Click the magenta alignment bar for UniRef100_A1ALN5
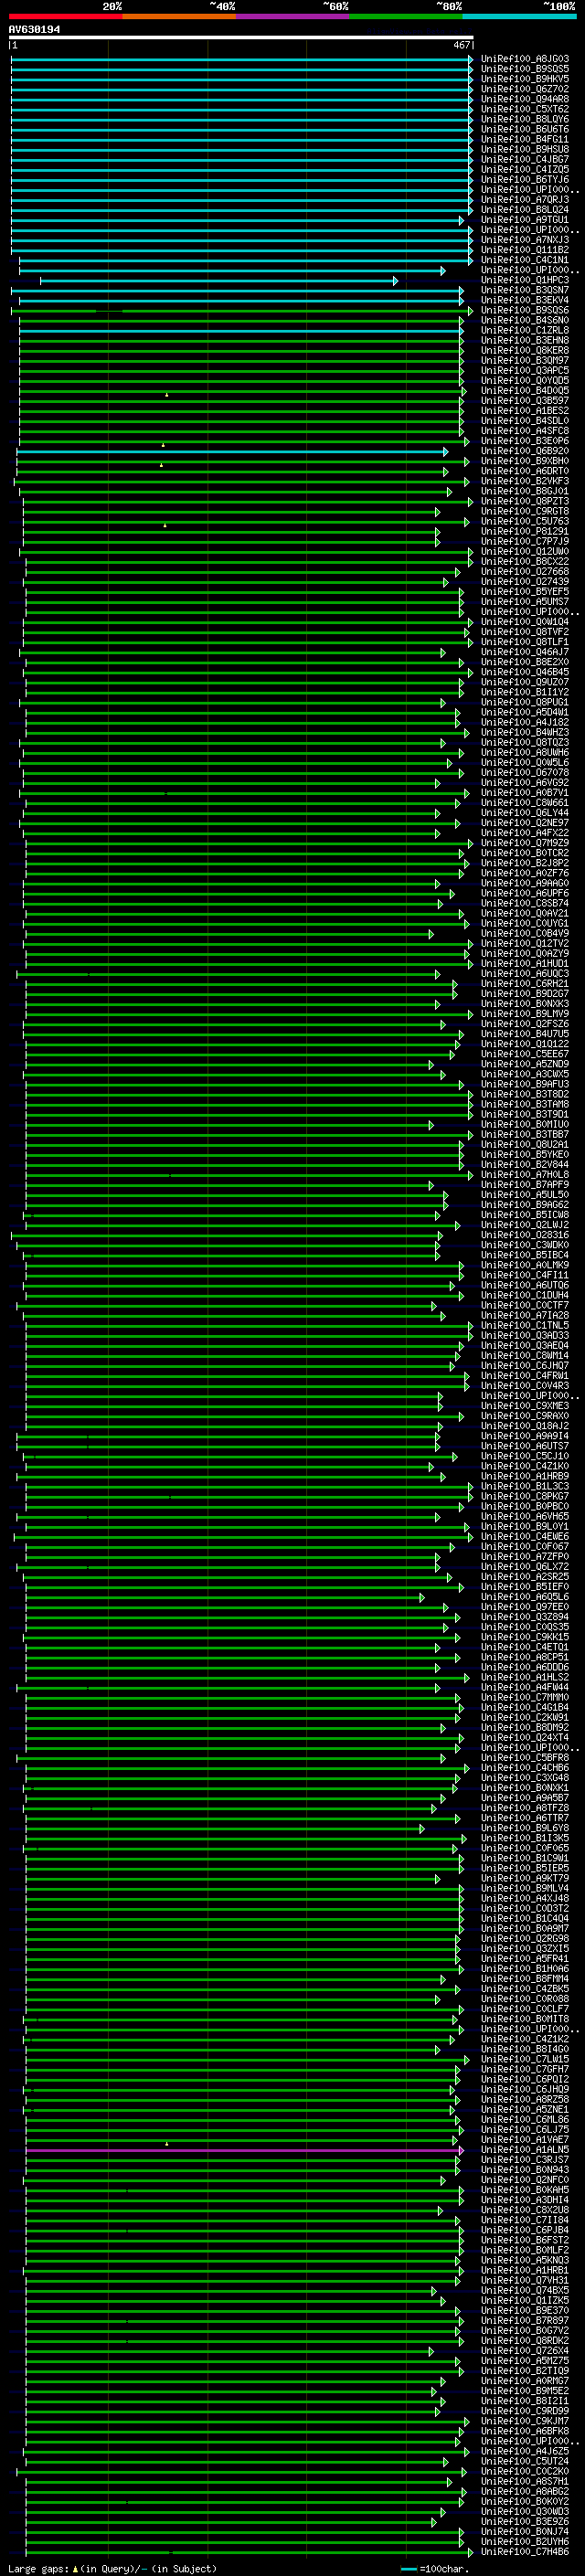585x2576 pixels. [x=245, y=2150]
